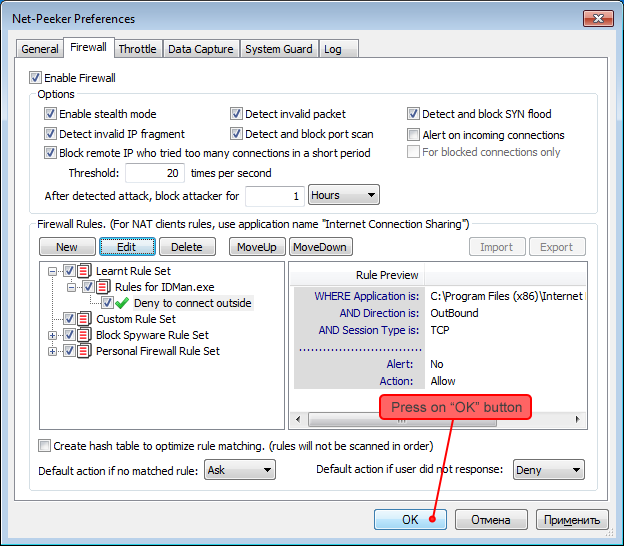Click the Block Spyware Rule Set icon

click(x=85, y=335)
